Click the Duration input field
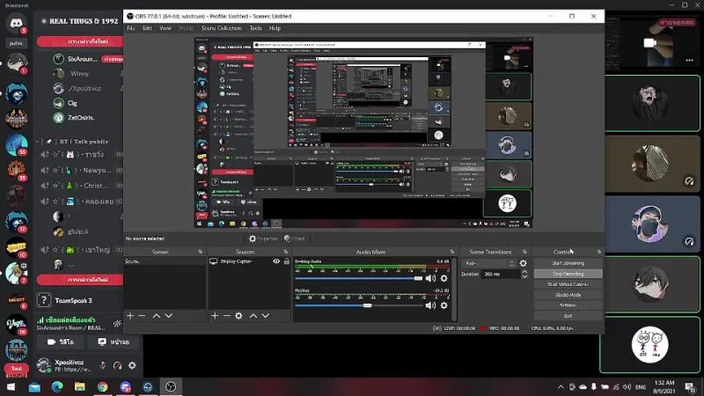The width and height of the screenshot is (704, 396). (500, 274)
